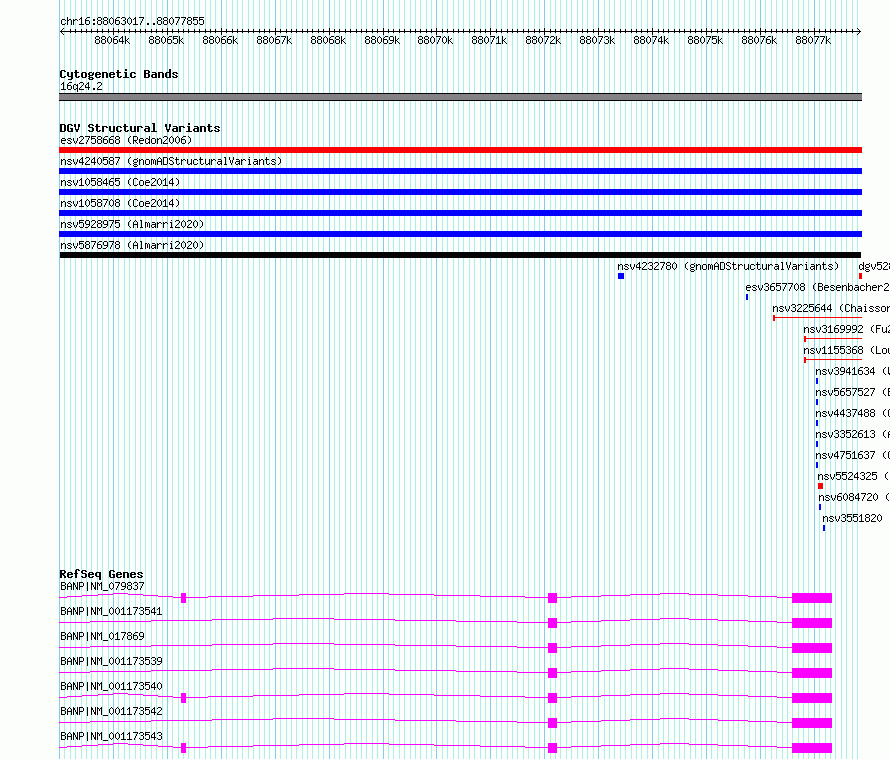Click the small first exon of BANP|NM_079837

pyautogui.click(x=183, y=598)
